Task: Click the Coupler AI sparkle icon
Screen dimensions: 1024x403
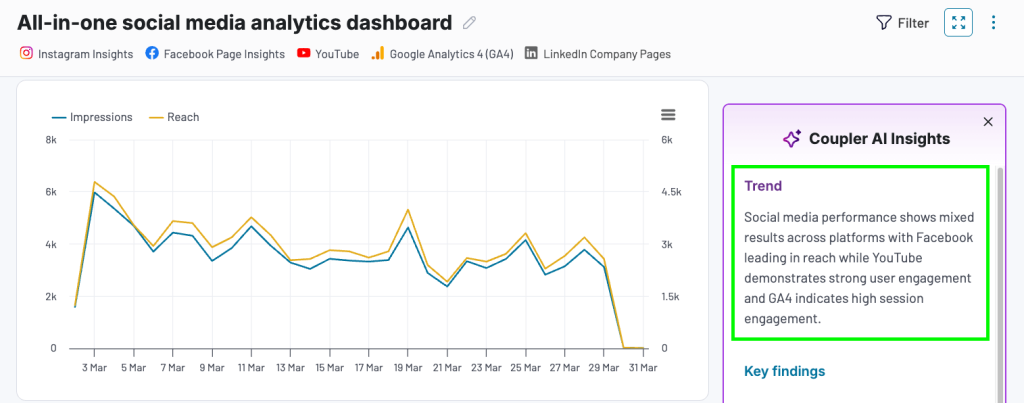Action: [x=792, y=139]
